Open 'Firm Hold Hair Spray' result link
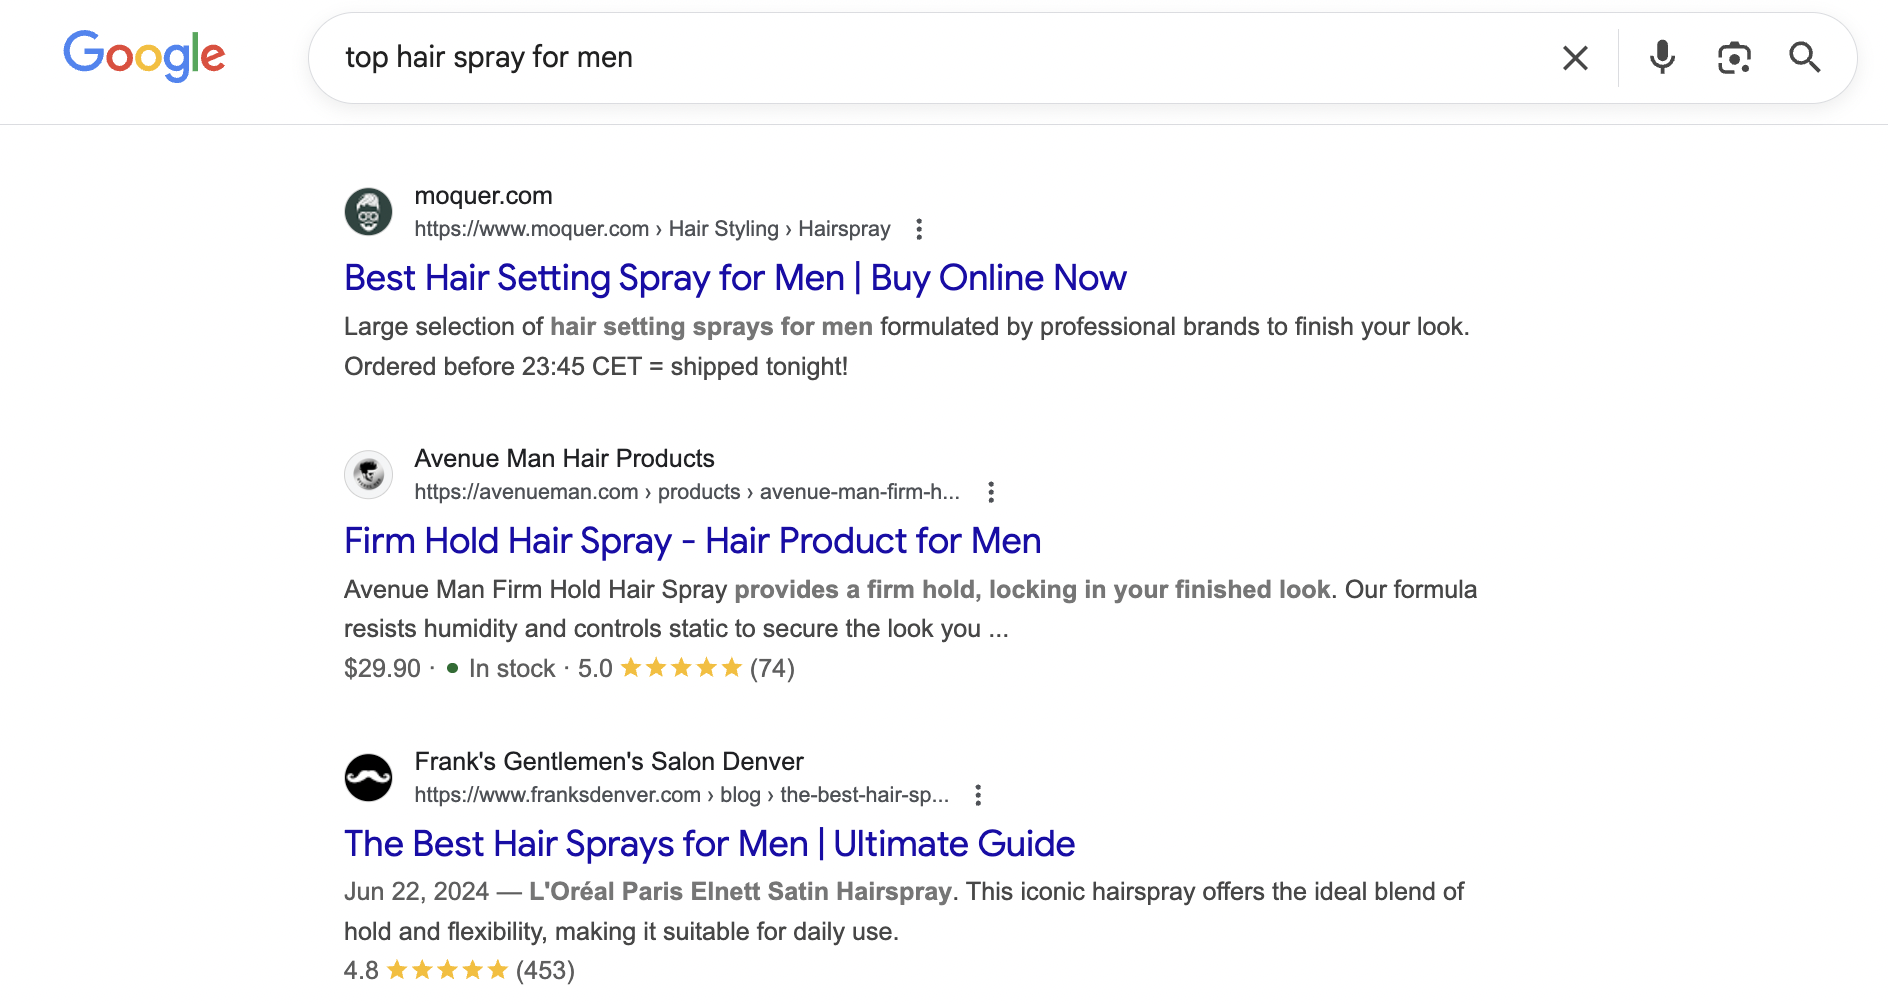This screenshot has width=1888, height=1004. point(692,541)
